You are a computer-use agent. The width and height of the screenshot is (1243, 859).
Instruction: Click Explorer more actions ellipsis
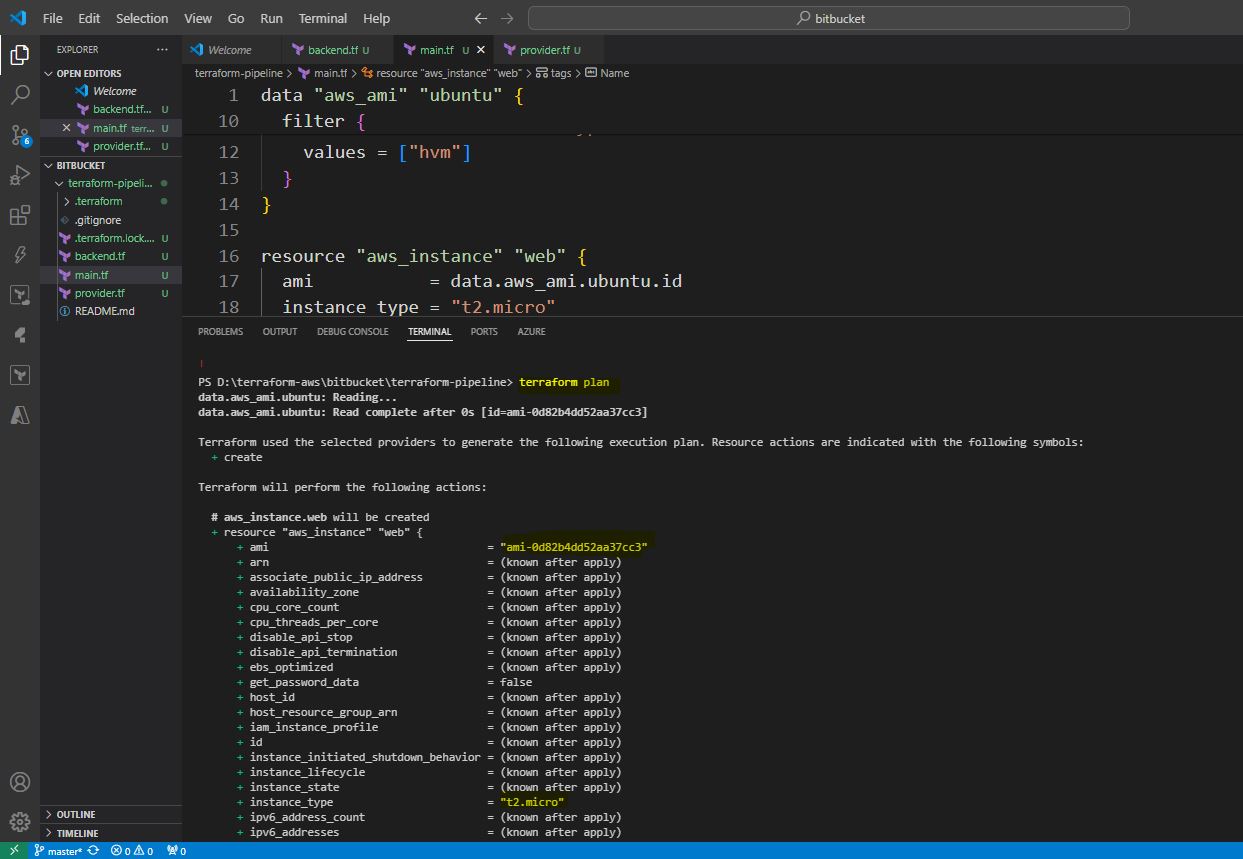point(162,49)
